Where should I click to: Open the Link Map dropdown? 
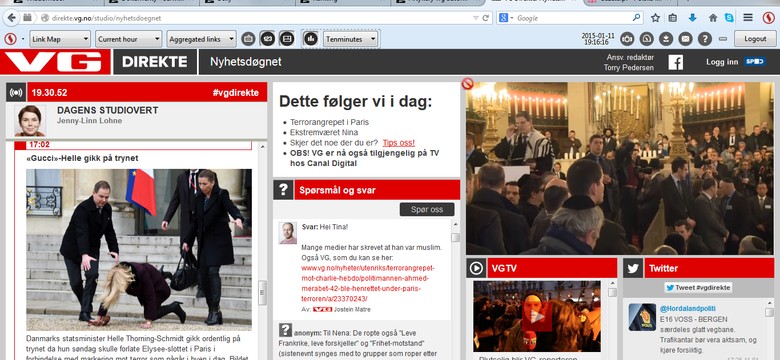60,39
